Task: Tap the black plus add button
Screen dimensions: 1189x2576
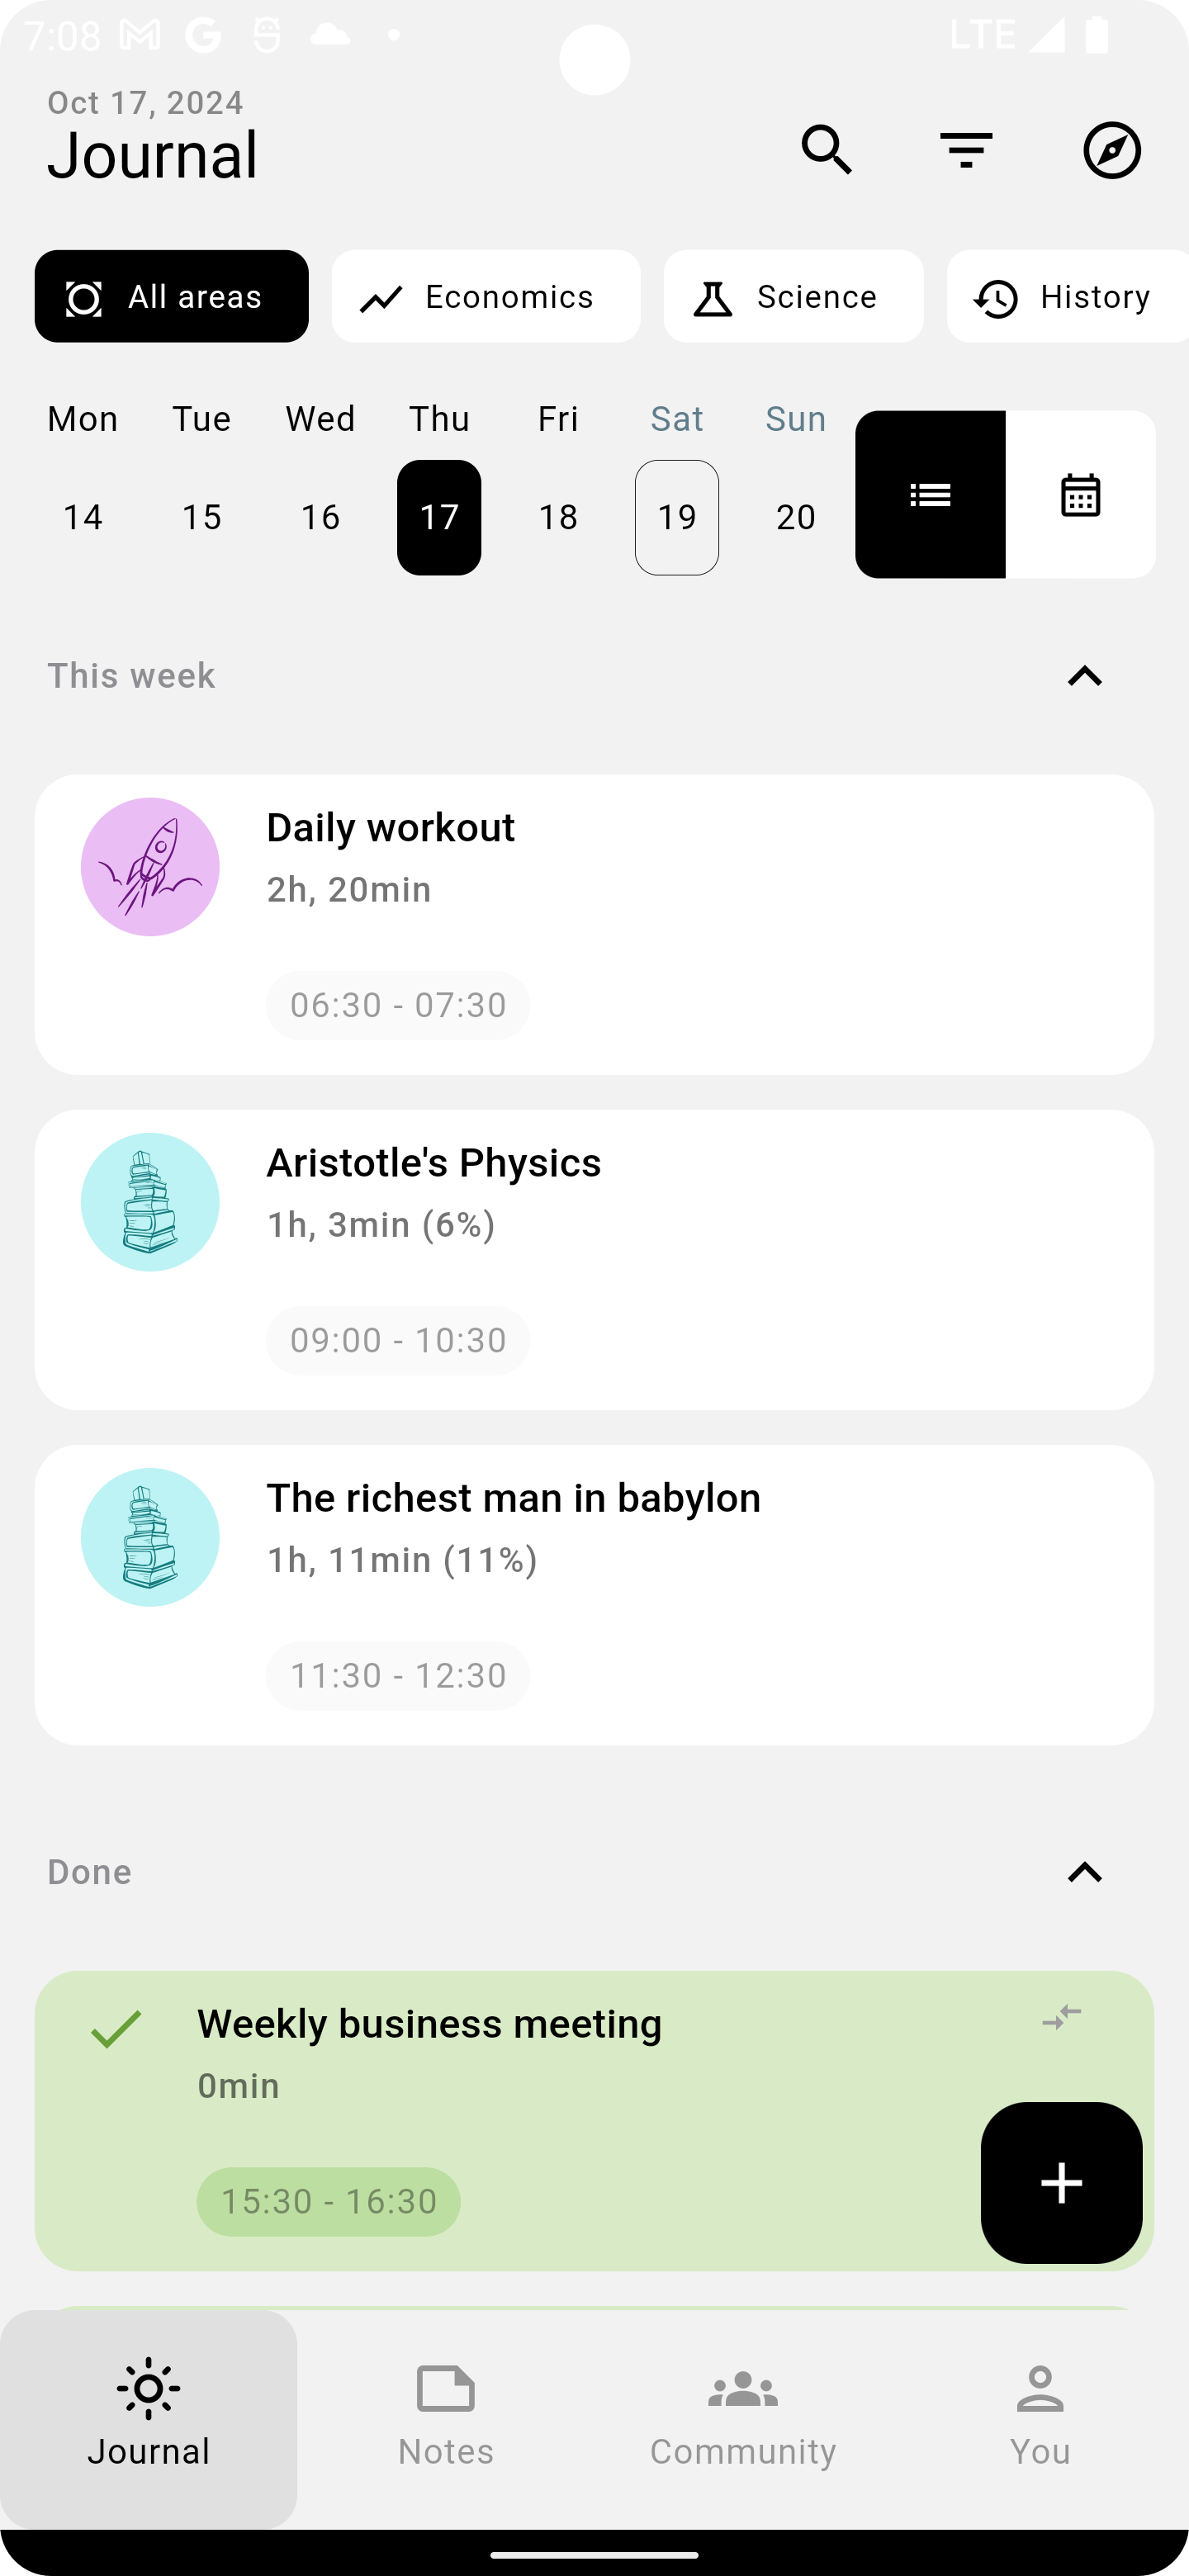Action: [x=1061, y=2182]
